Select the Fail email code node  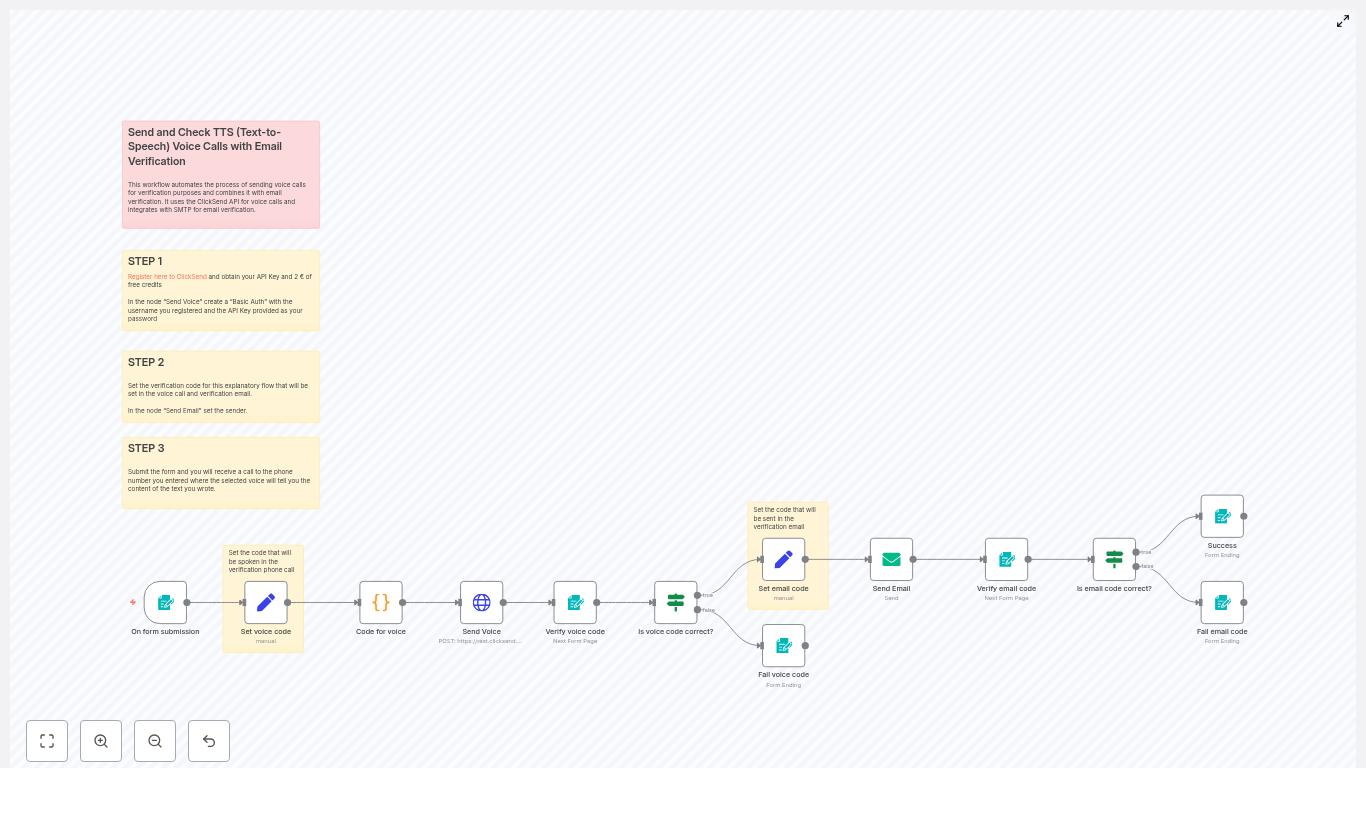[1222, 602]
